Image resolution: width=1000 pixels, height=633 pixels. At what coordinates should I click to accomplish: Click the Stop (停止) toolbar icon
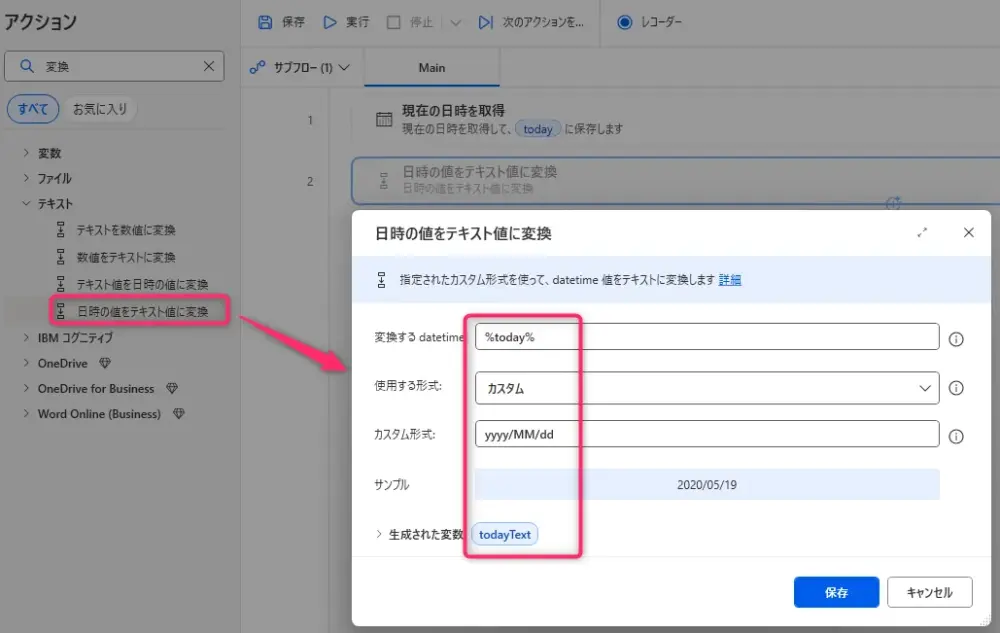point(393,22)
